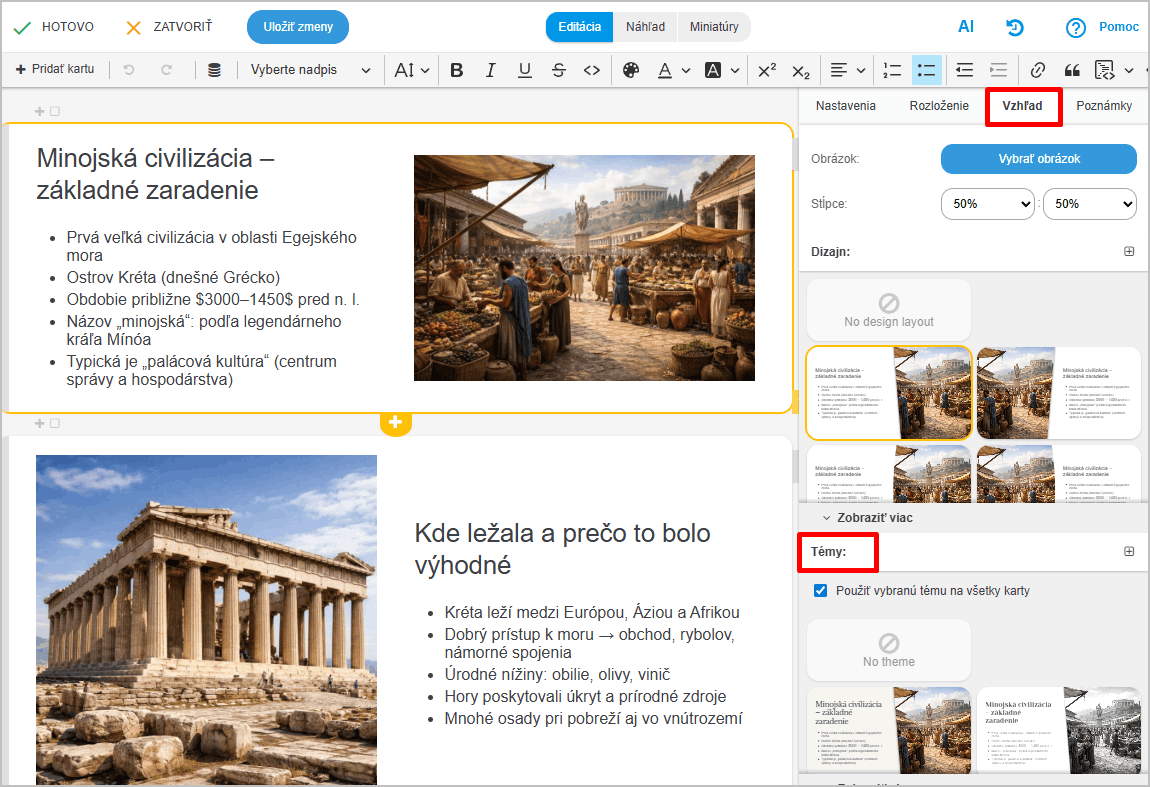This screenshot has width=1150, height=787.
Task: Expand the Témy section
Action: tap(1129, 551)
